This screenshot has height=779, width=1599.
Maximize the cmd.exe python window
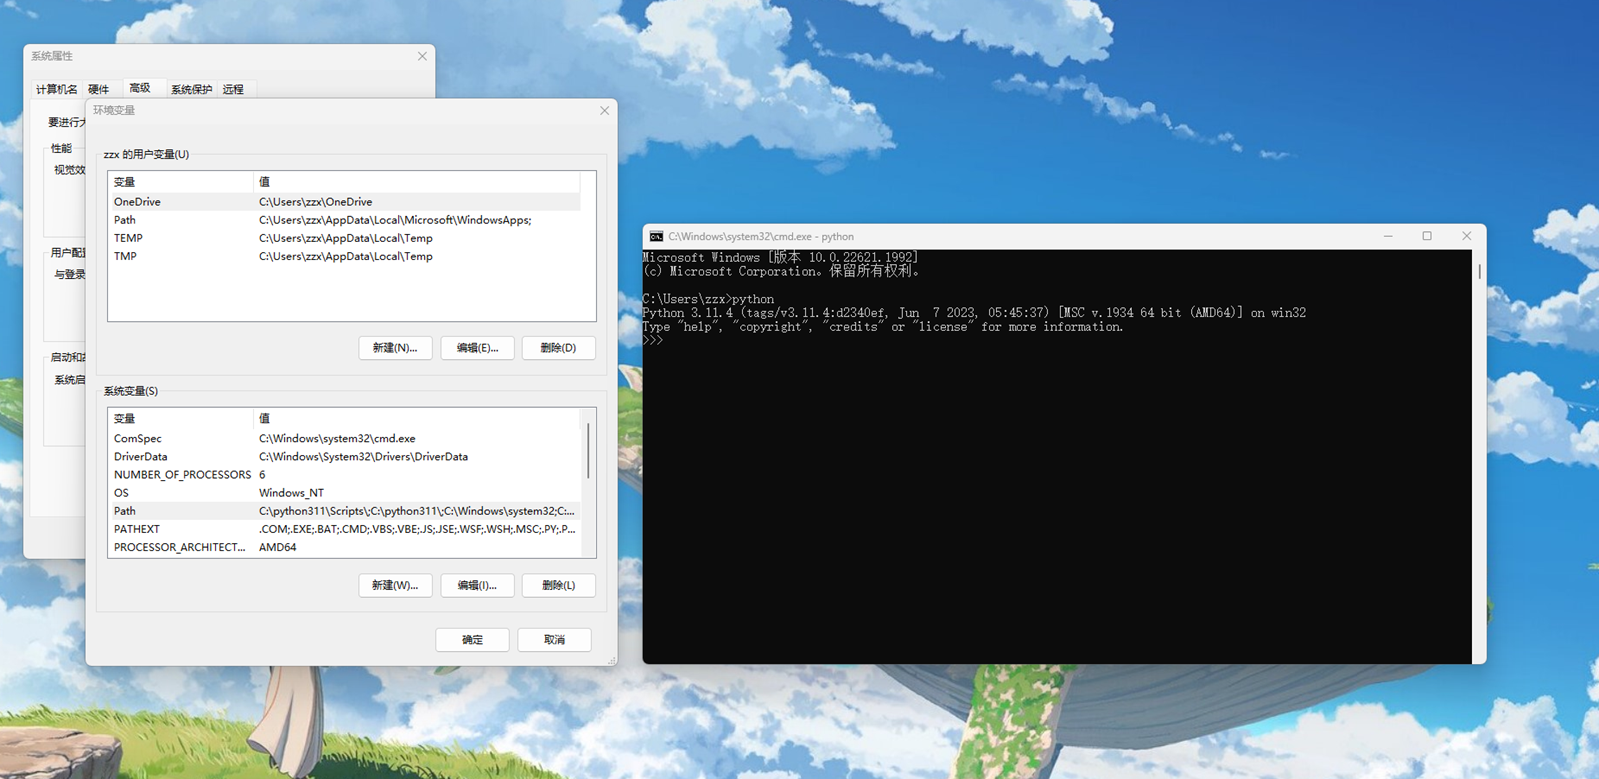pos(1427,236)
